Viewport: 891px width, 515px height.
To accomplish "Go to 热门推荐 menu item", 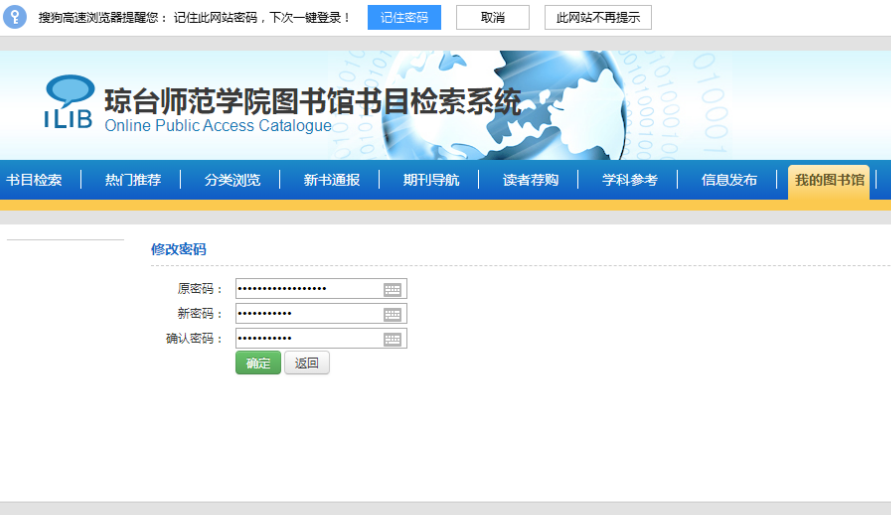I will point(133,180).
